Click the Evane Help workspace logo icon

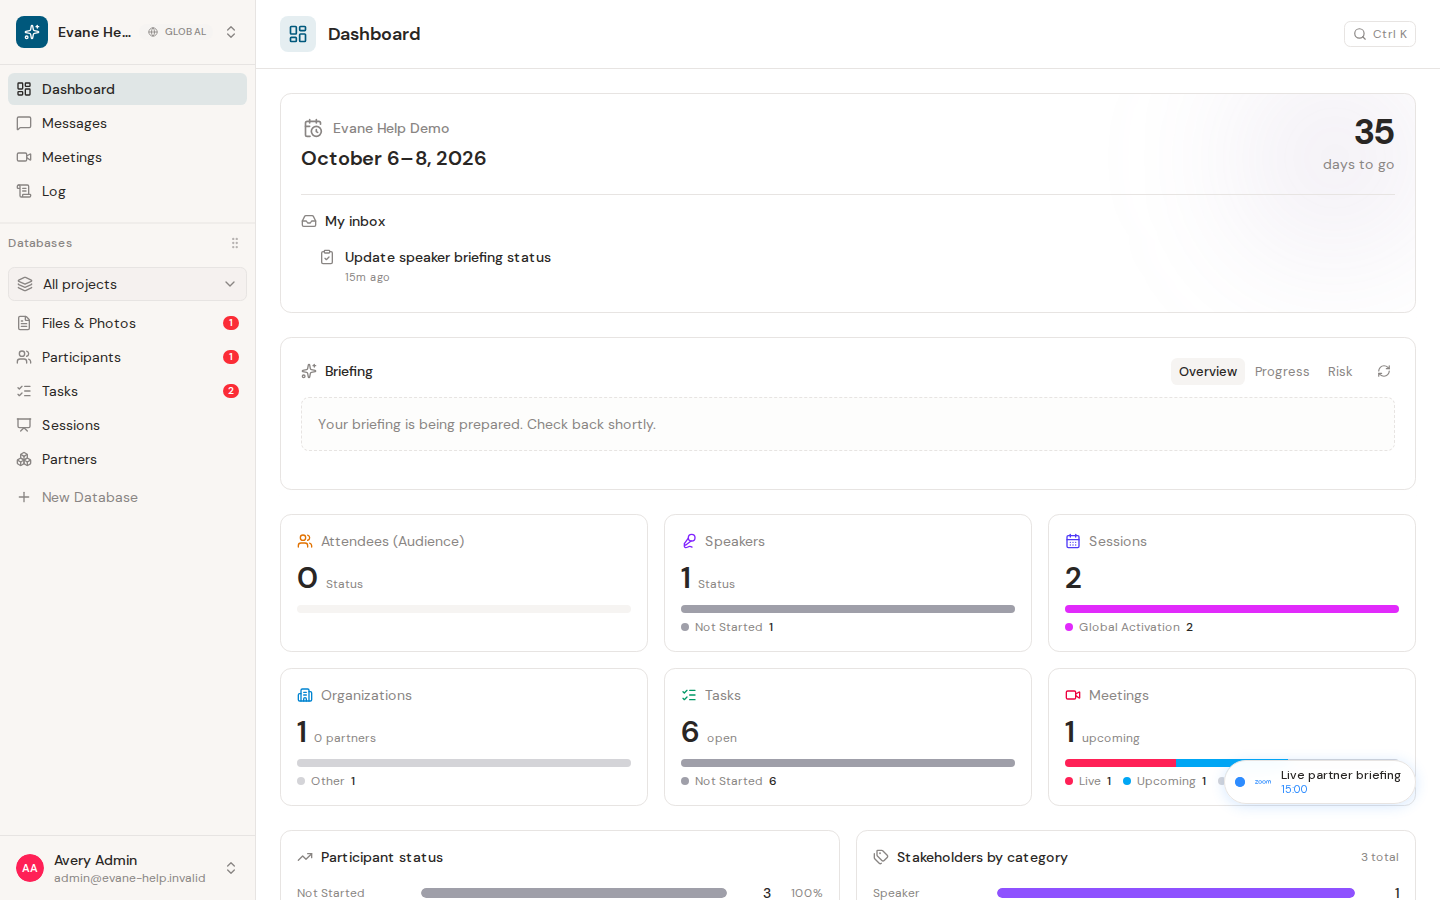coord(32,32)
